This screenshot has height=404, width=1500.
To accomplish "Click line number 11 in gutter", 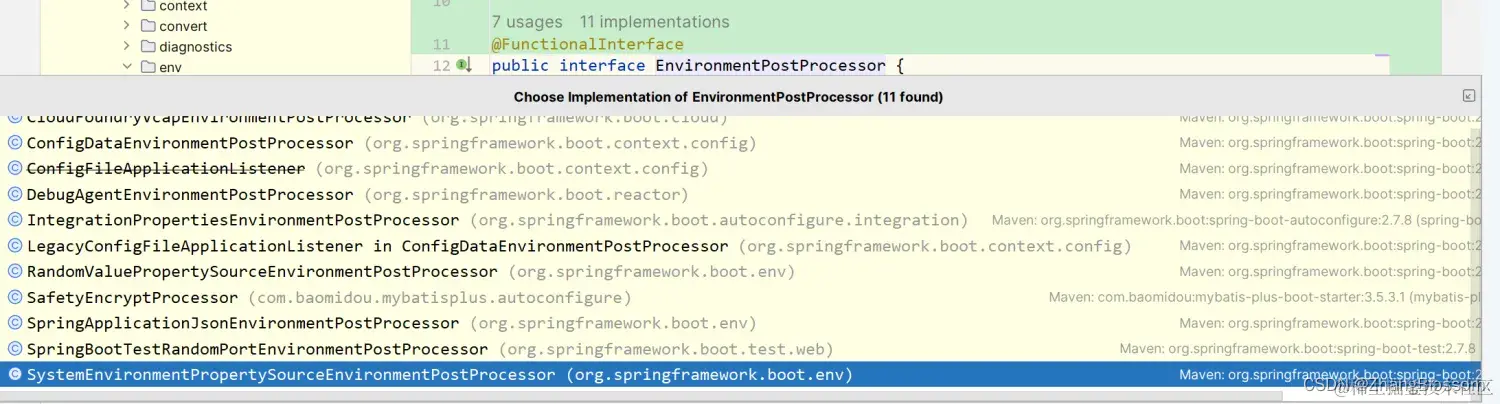I will pos(441,45).
